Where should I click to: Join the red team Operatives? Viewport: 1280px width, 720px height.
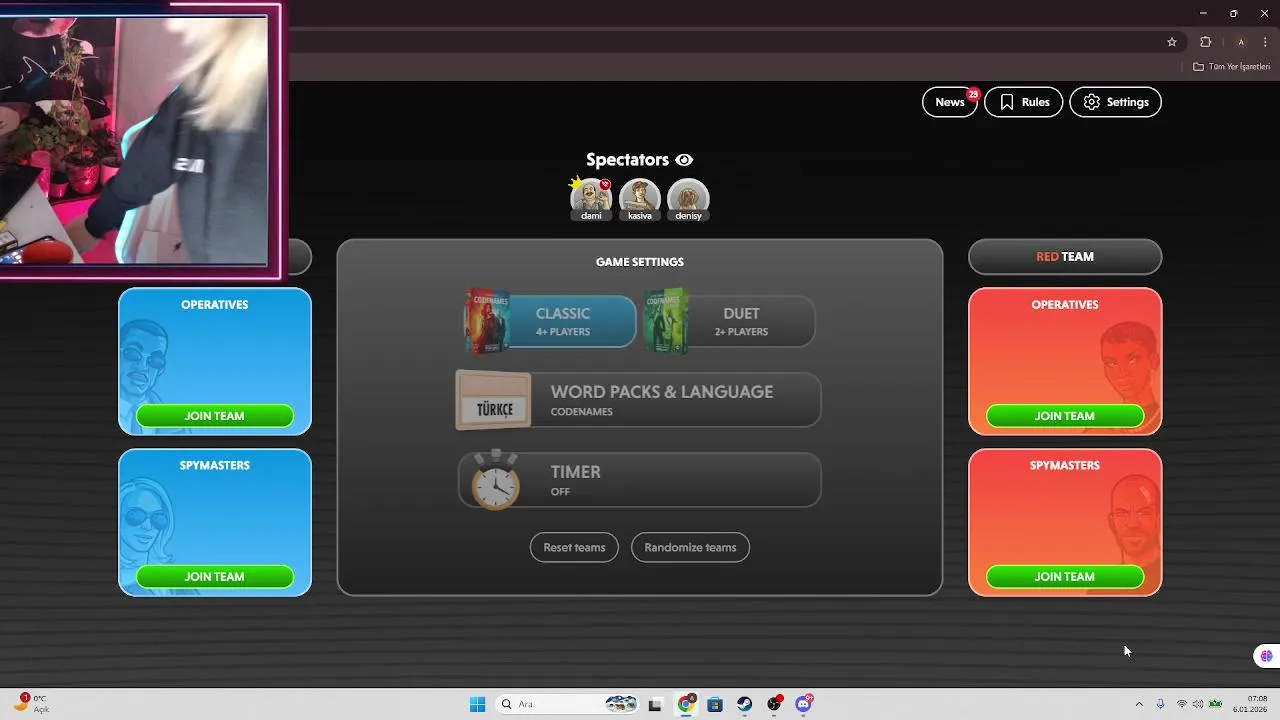1065,416
